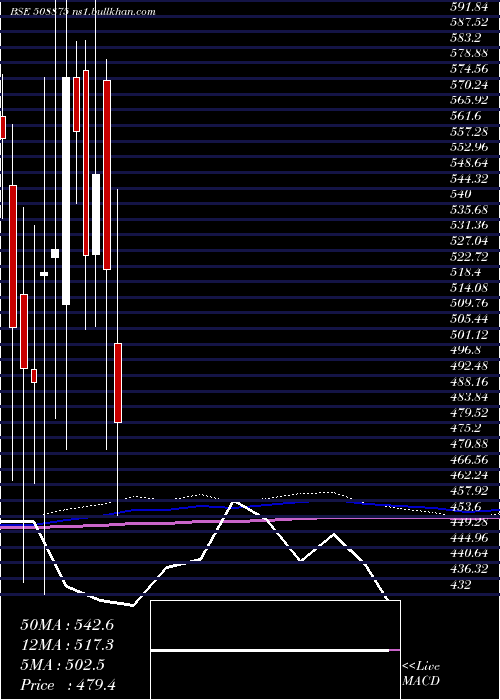
Task: Click inside the Live MACD panel box
Action: pyautogui.click(x=275, y=650)
